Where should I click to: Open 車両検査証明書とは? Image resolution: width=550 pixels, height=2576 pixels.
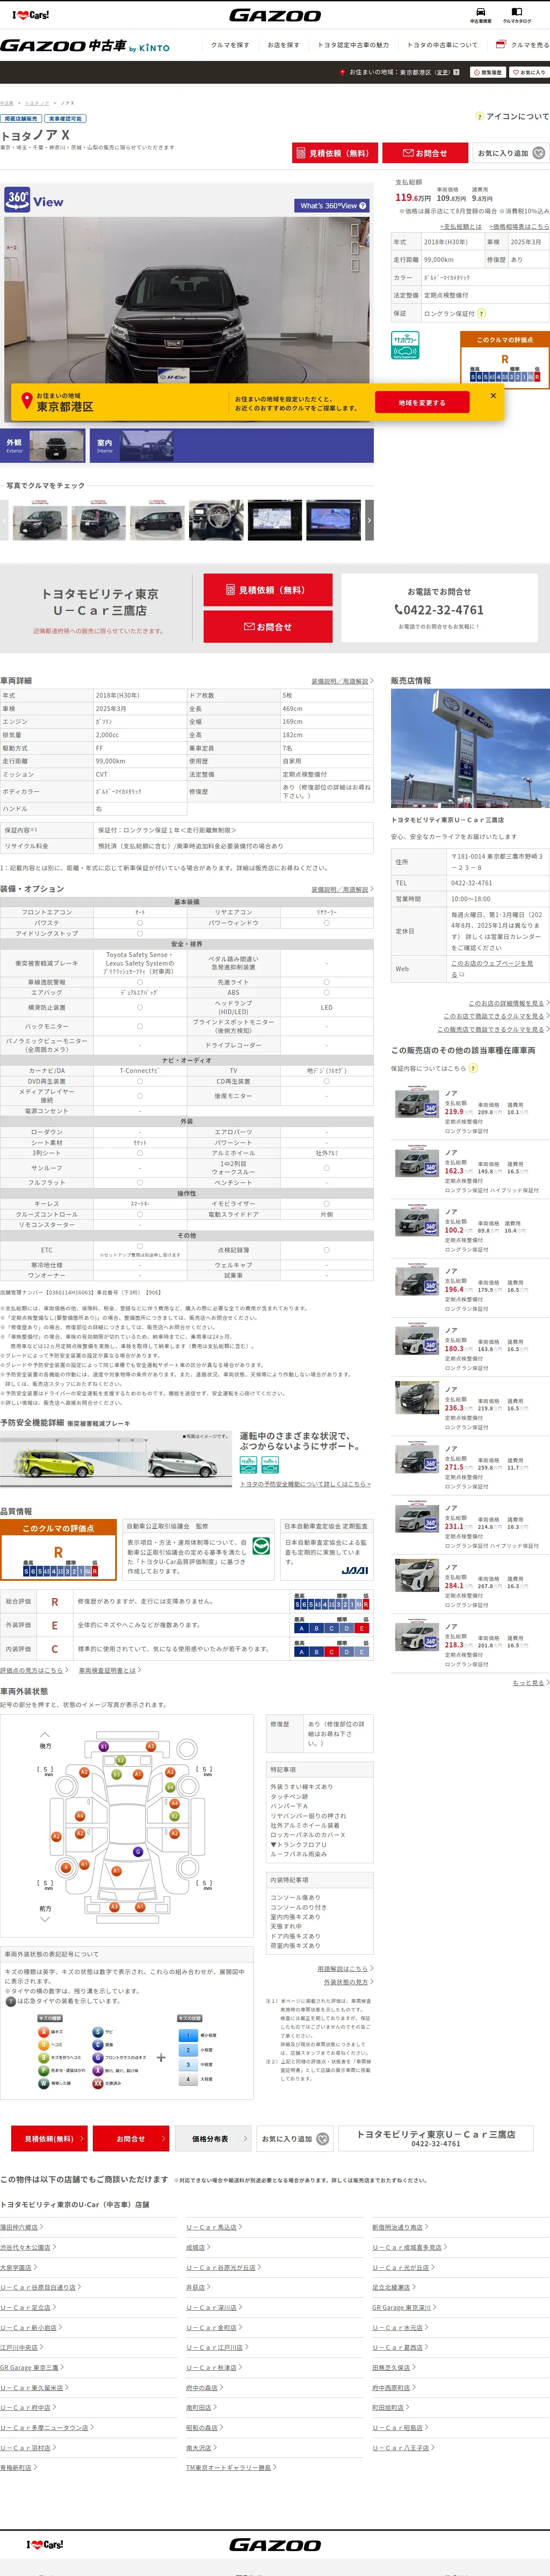click(109, 1670)
